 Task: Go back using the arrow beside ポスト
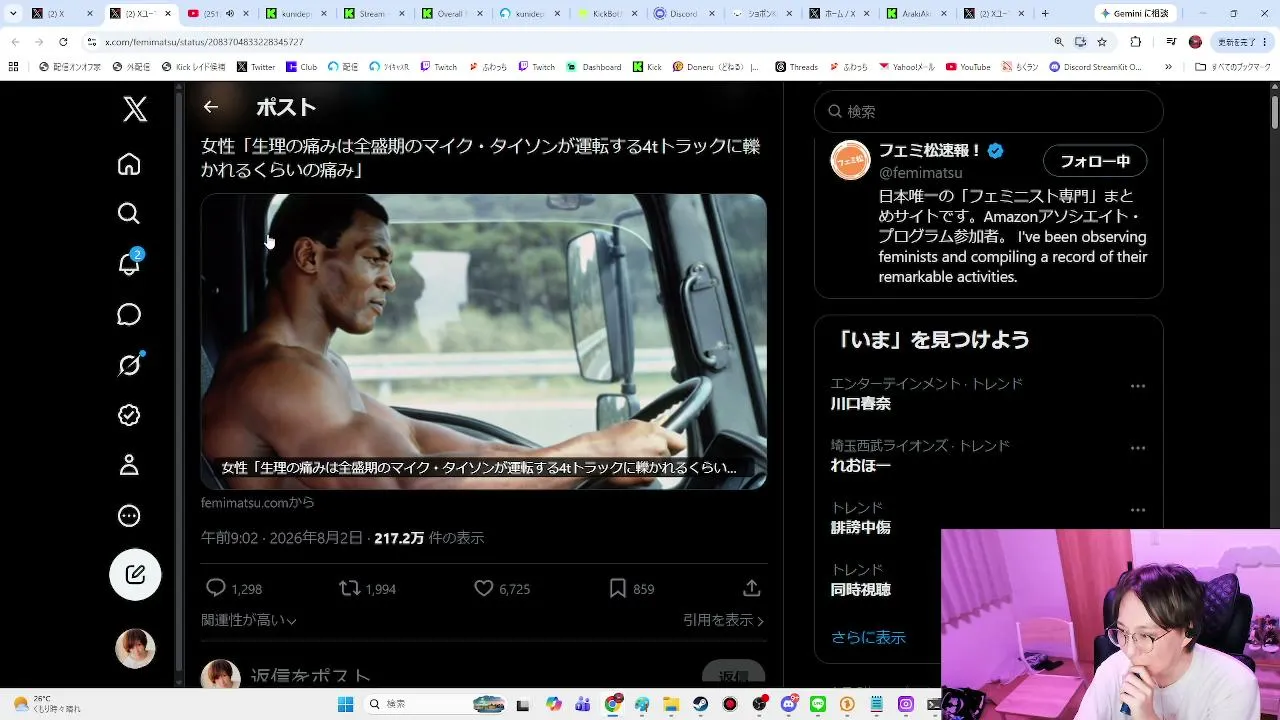(x=210, y=107)
